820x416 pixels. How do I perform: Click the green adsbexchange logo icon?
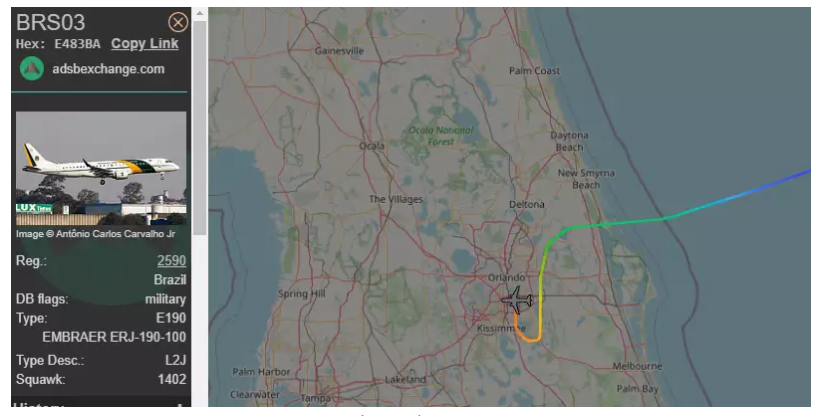click(32, 69)
